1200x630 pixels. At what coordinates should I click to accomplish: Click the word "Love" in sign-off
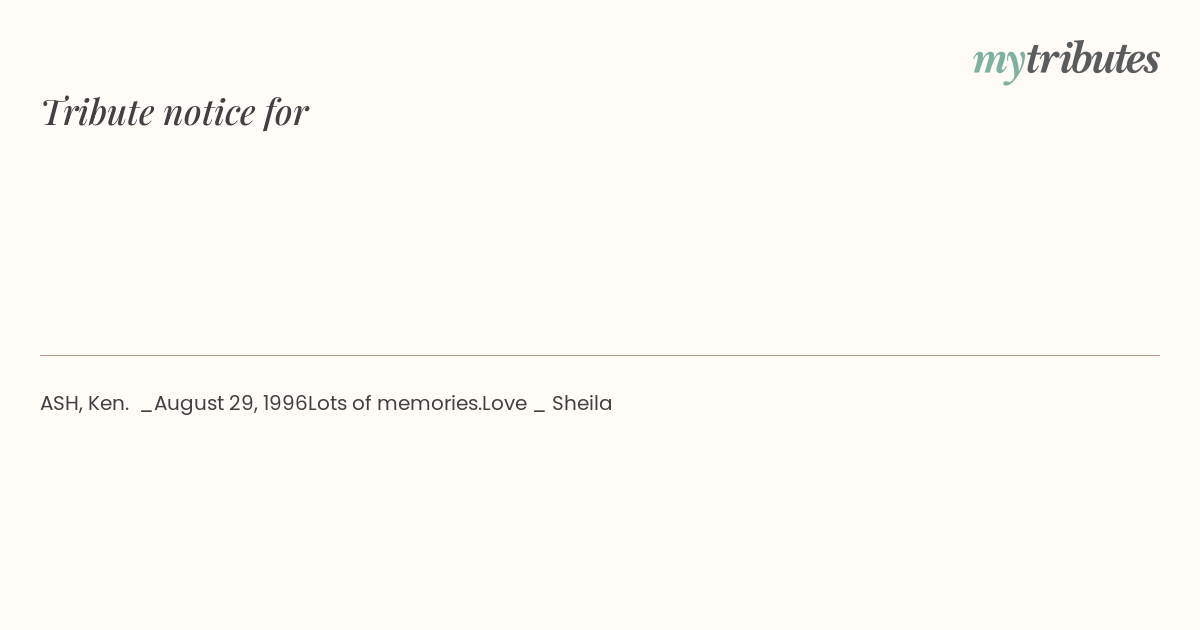tap(504, 403)
